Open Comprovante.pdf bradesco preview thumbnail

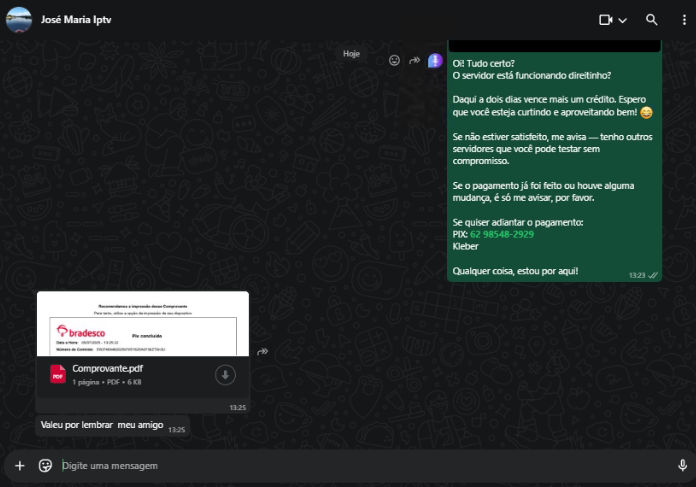coord(142,324)
